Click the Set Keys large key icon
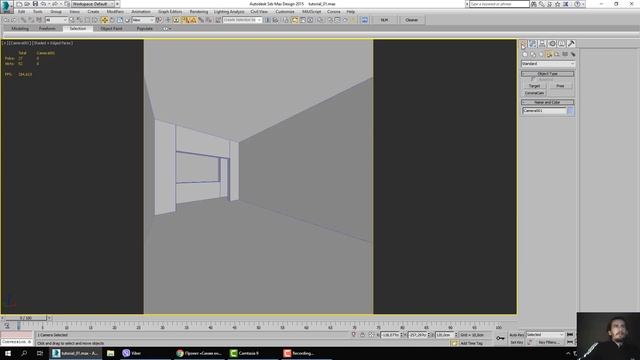Screen dimensions: 640x360 (x=500, y=338)
